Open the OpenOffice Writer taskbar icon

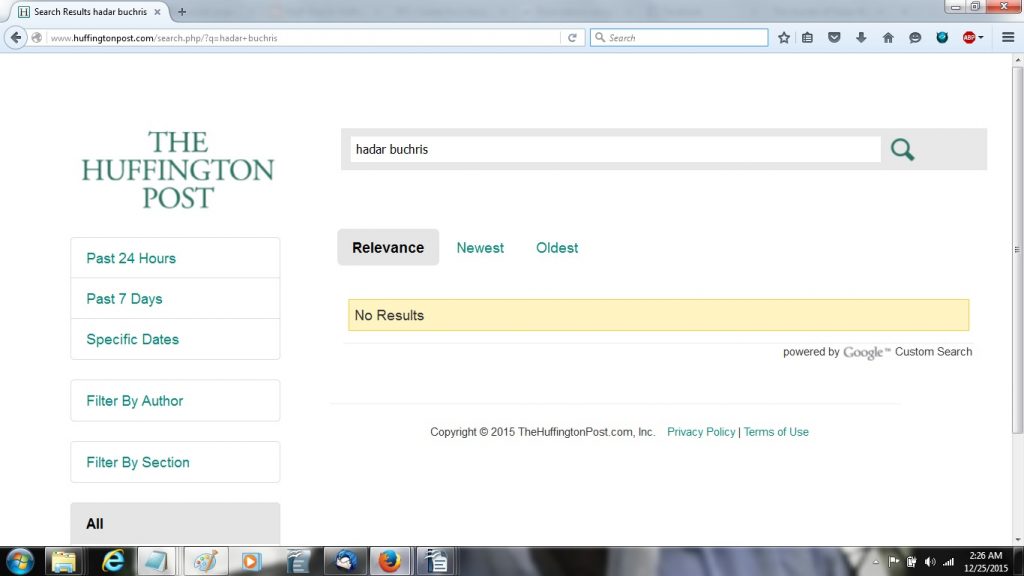pos(298,561)
